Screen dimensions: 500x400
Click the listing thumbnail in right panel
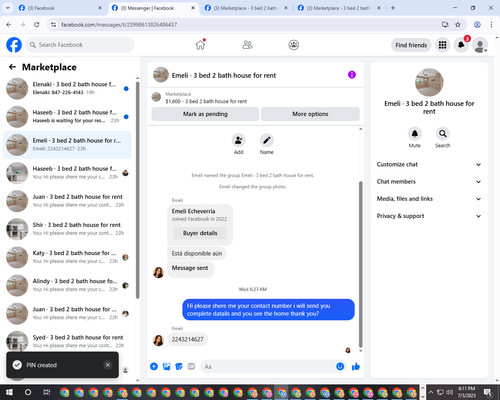[x=429, y=82]
